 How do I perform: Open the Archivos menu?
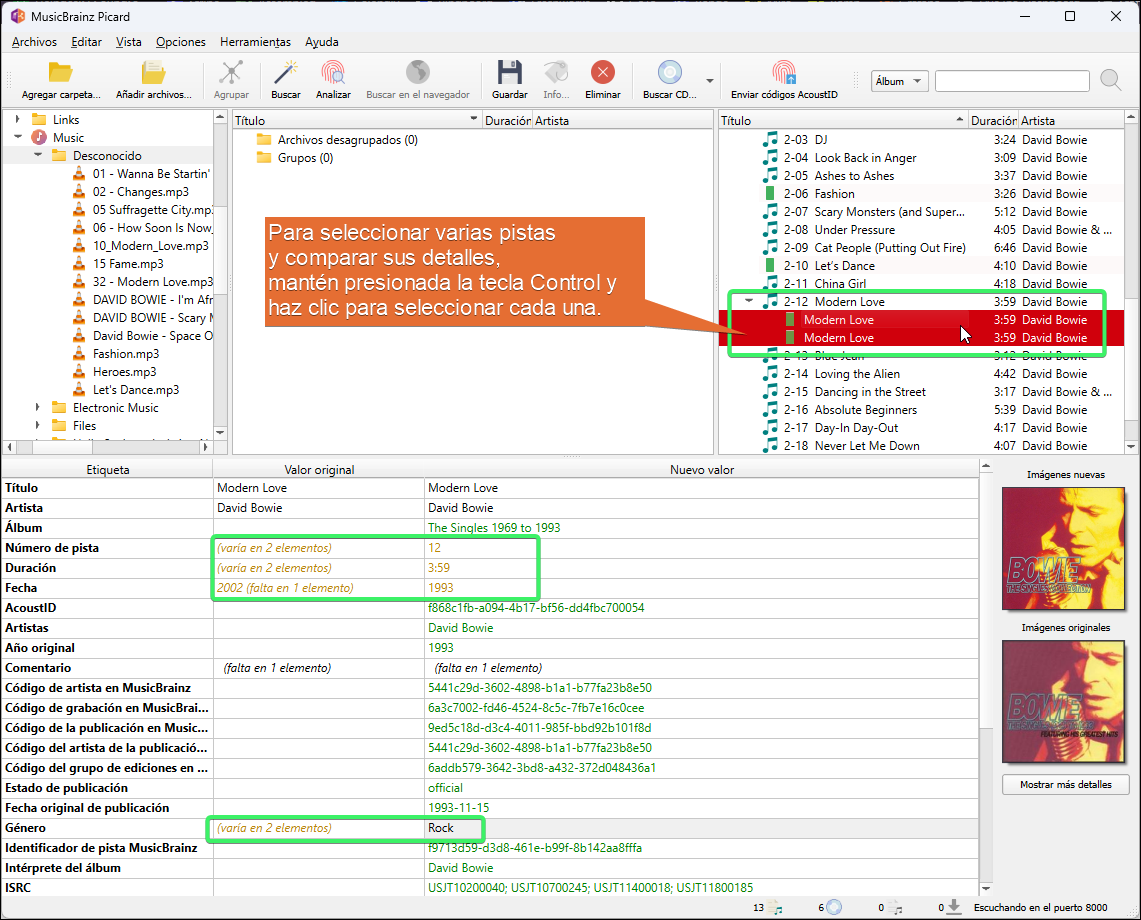pos(34,42)
